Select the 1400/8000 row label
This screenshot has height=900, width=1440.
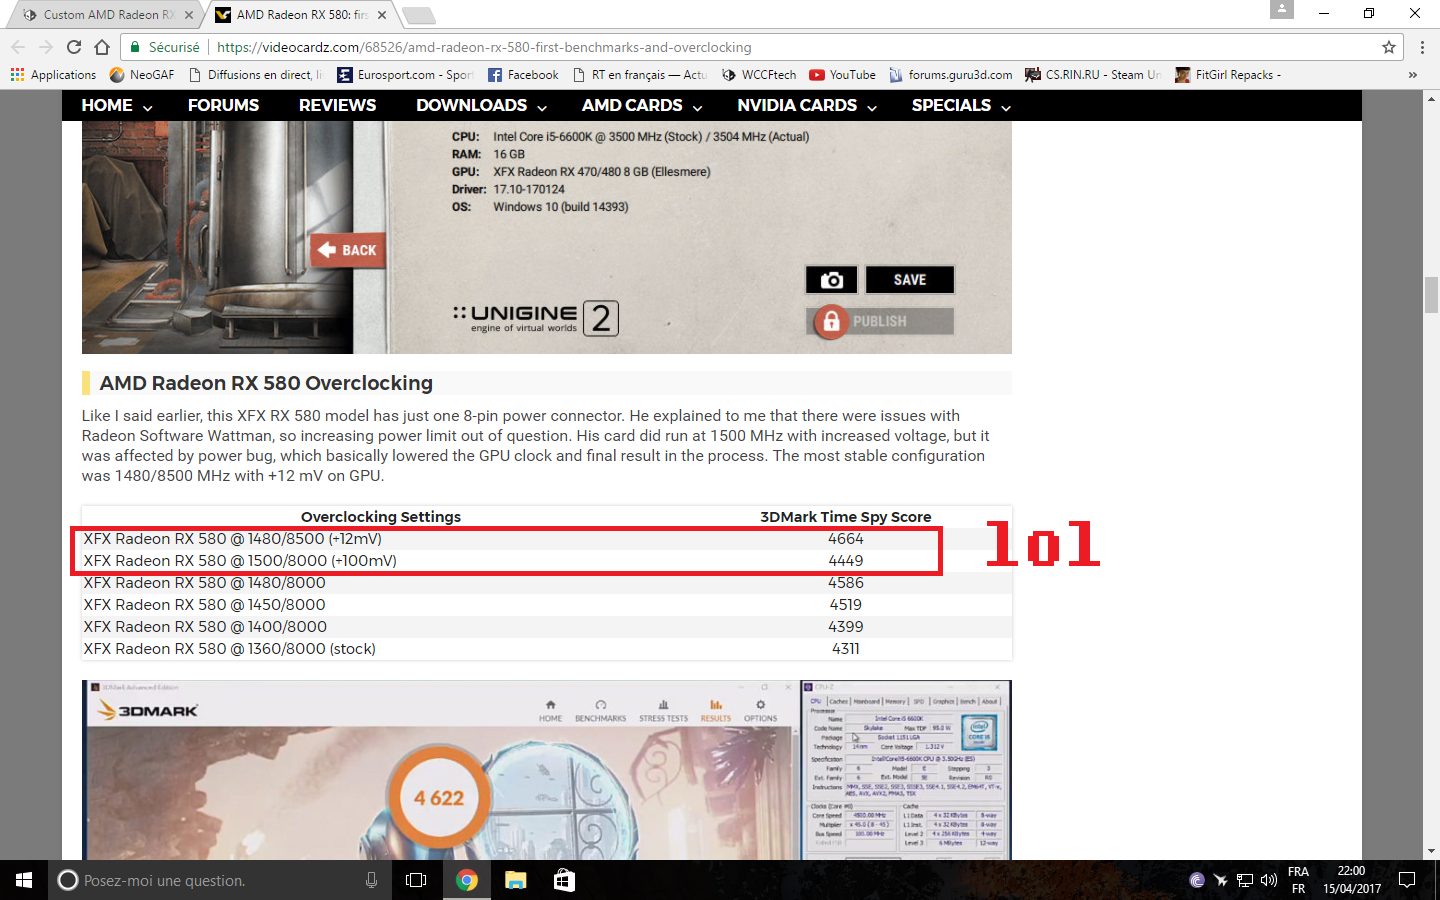pyautogui.click(x=205, y=627)
